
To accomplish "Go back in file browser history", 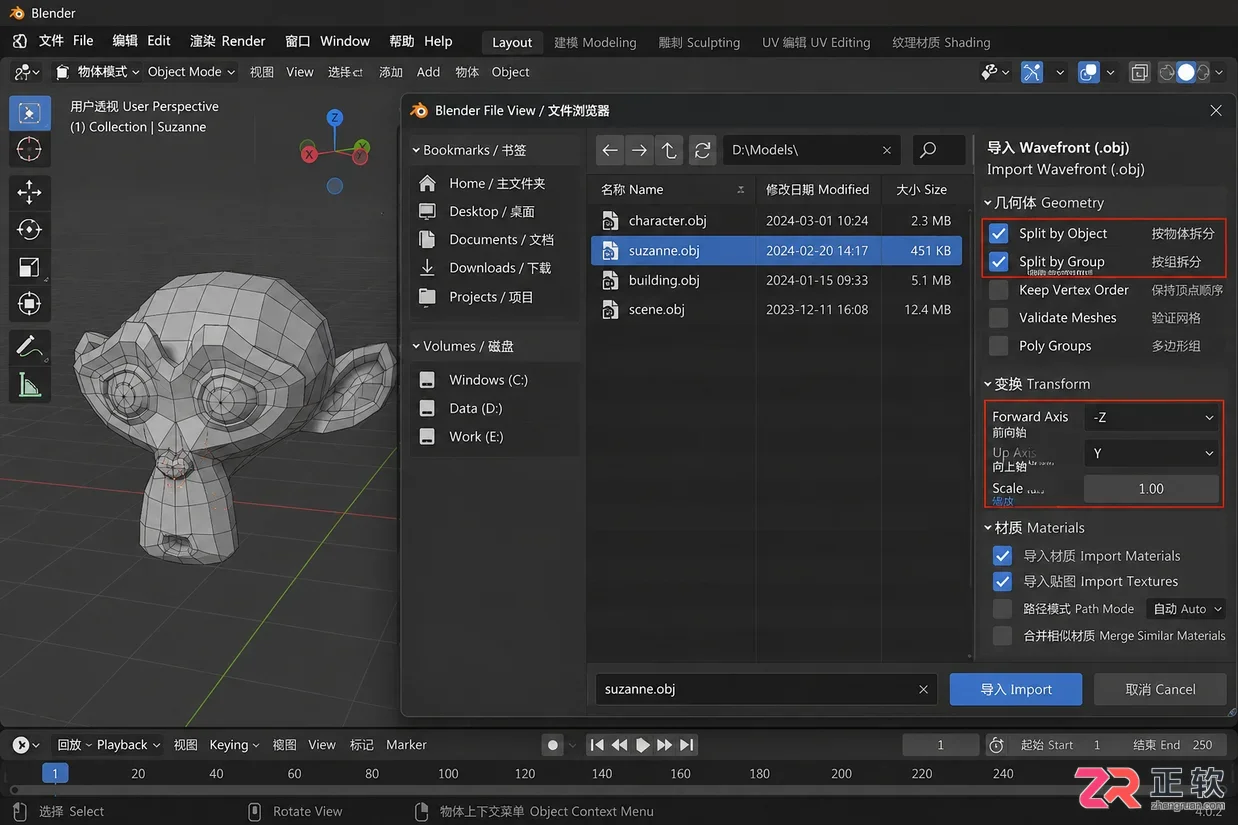I will pos(610,150).
